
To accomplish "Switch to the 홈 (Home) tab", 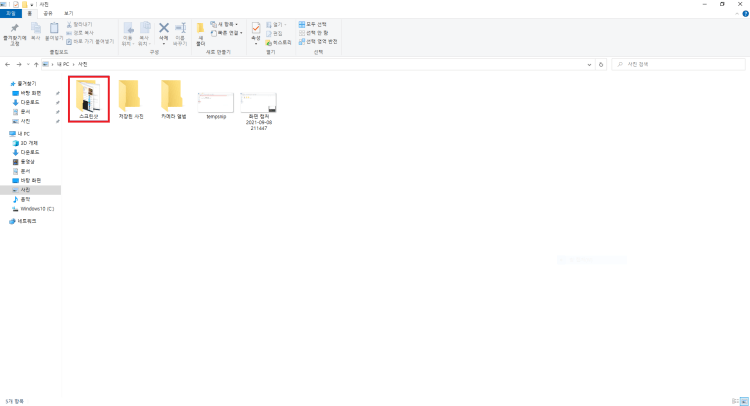I will [x=30, y=13].
